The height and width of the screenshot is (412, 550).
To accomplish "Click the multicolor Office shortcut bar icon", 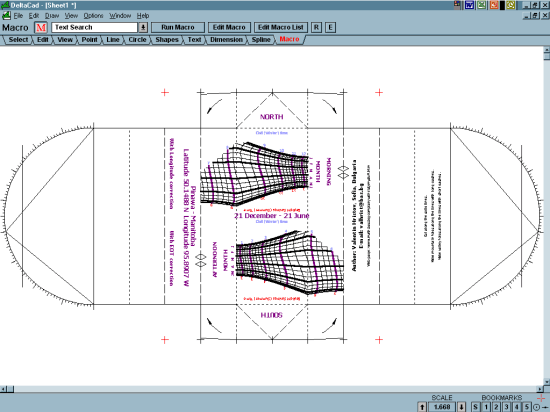I will point(457,5).
